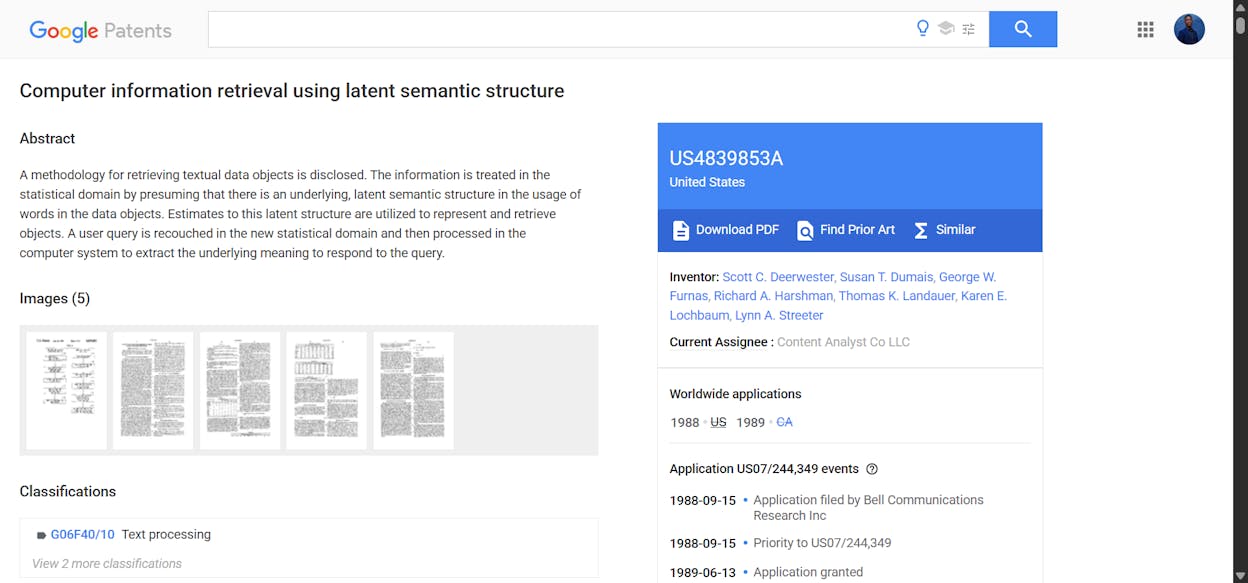1248x583 pixels.
Task: Click the events help question icon
Action: coord(872,469)
